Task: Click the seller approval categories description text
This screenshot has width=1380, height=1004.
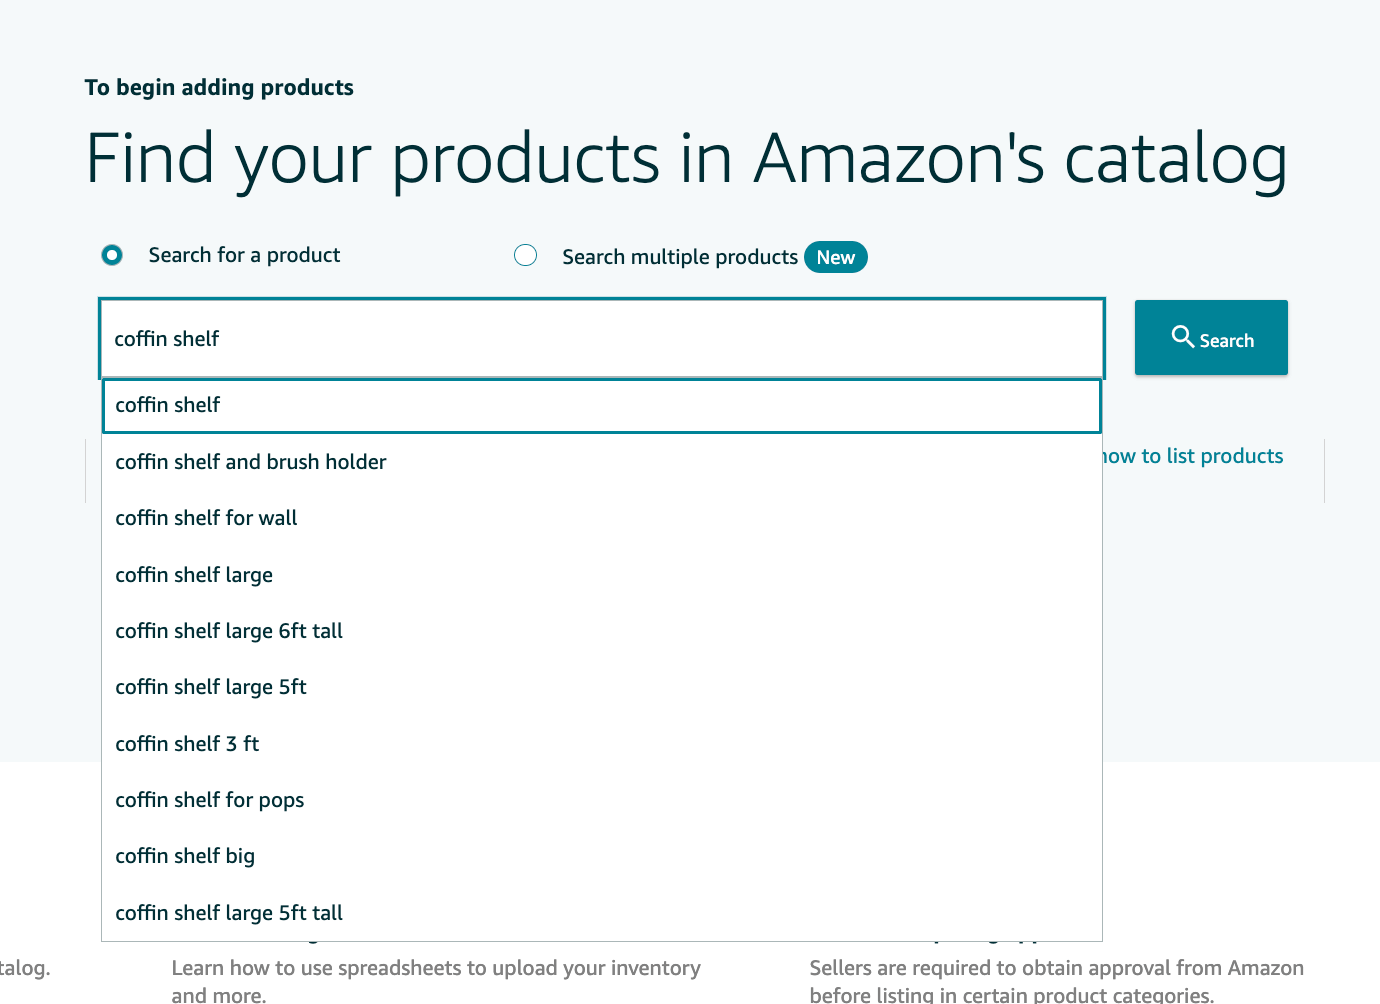Action: tap(1057, 980)
